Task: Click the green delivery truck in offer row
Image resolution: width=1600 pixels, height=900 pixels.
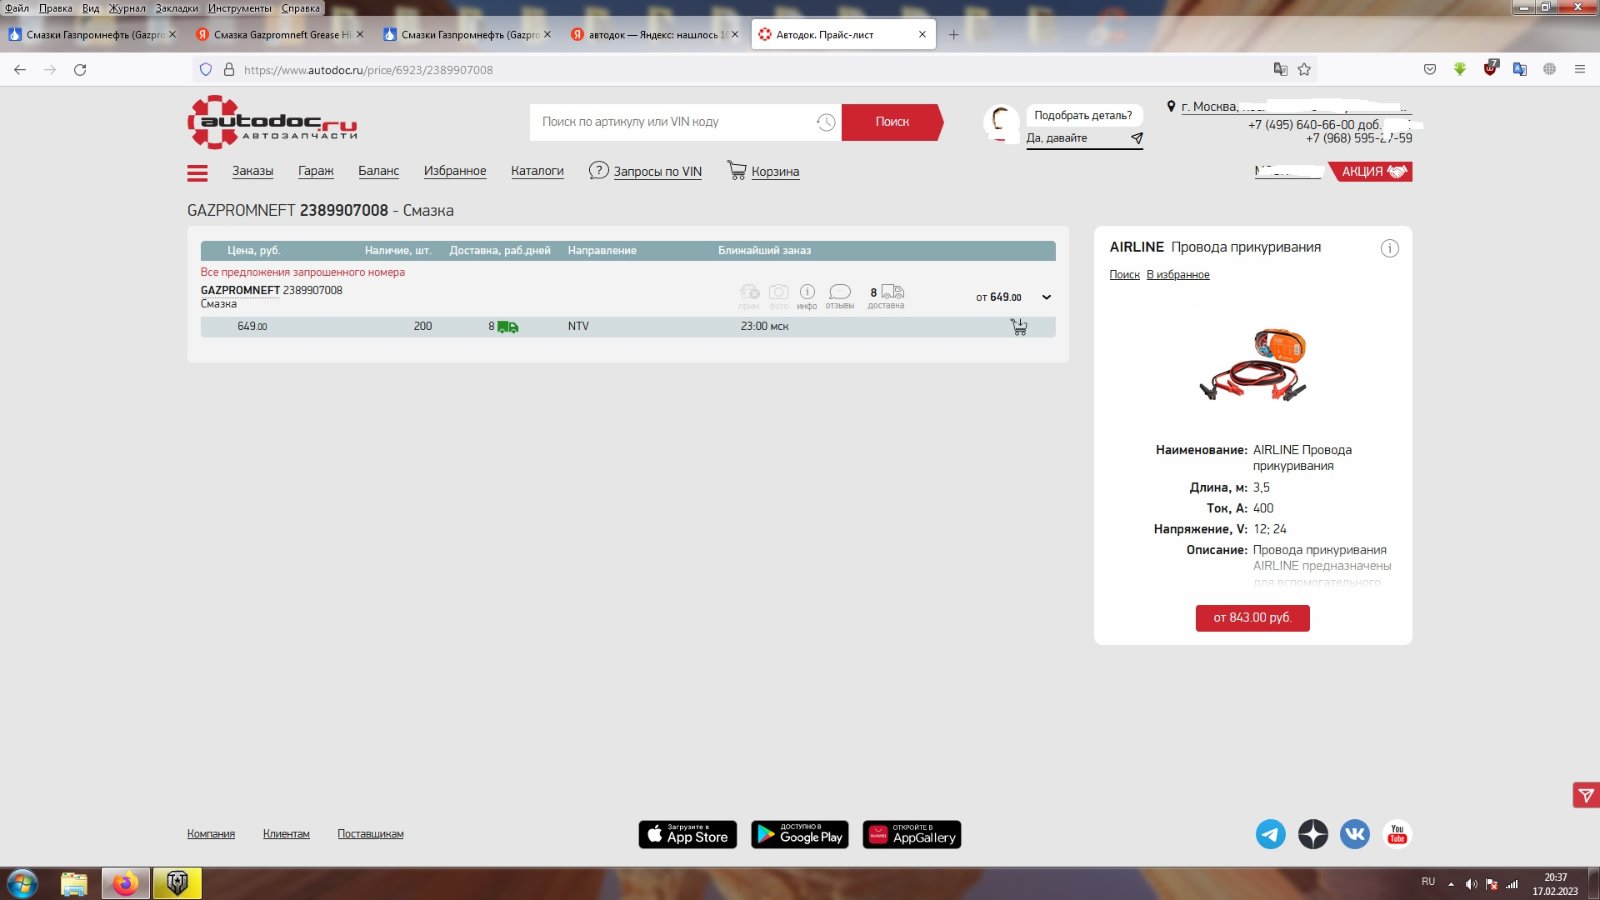Action: [x=508, y=327]
